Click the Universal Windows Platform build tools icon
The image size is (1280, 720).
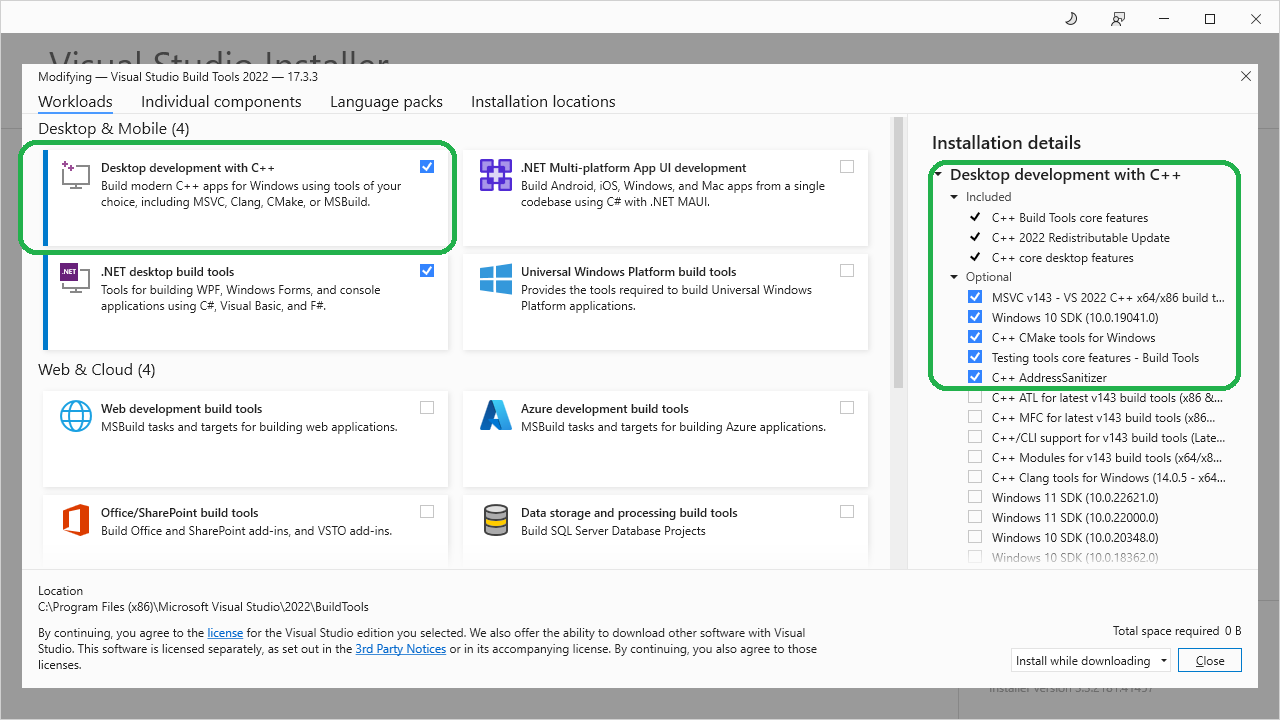[x=496, y=278]
